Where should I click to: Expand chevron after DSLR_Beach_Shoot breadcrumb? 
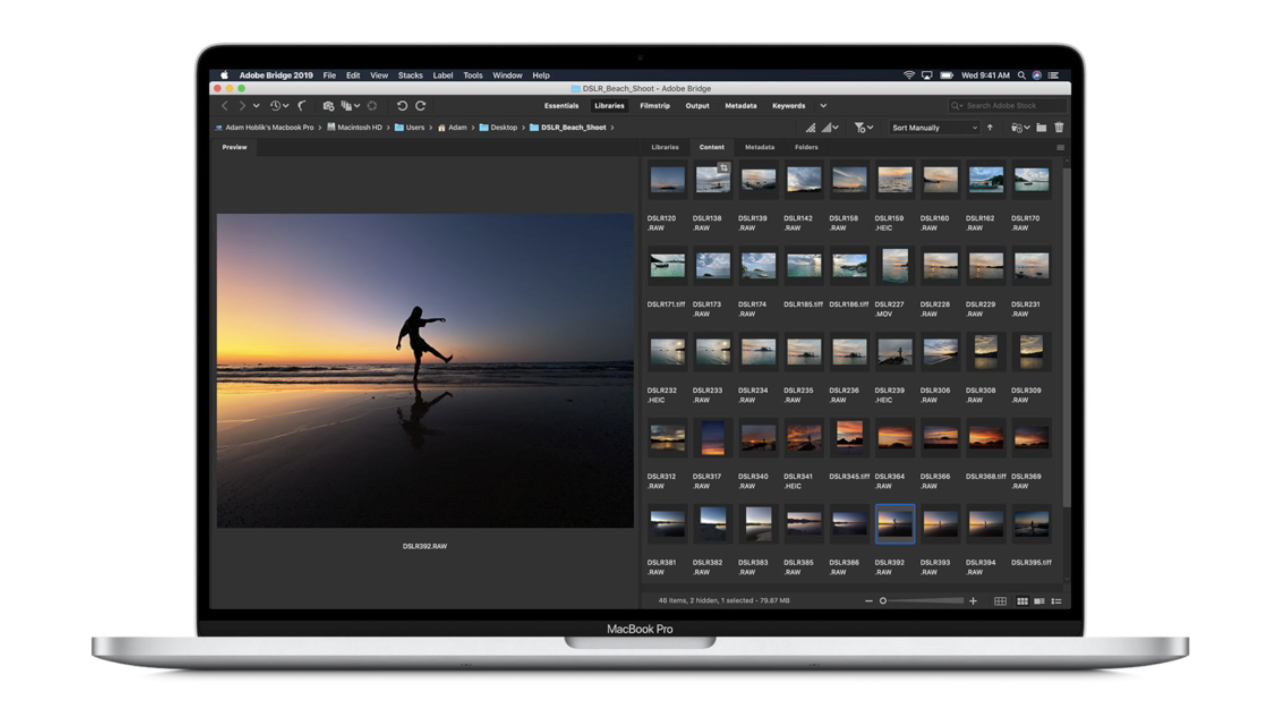pyautogui.click(x=612, y=128)
